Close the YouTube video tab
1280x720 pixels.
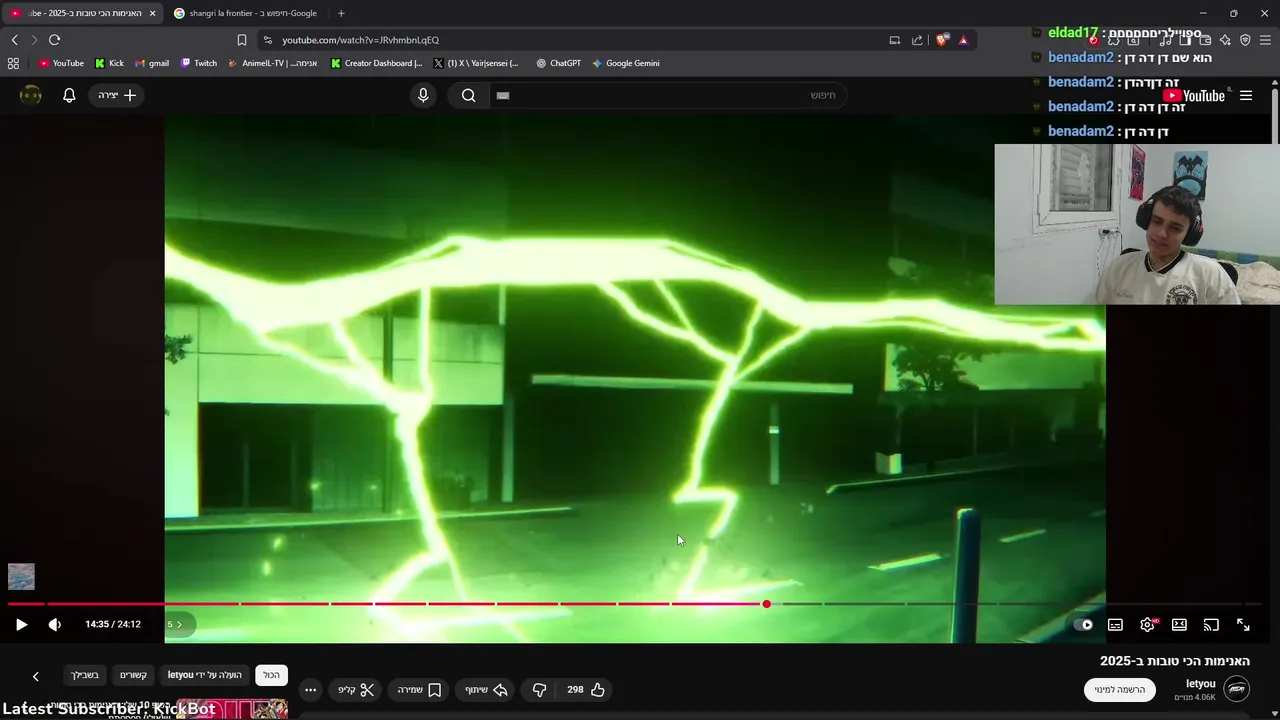point(153,13)
